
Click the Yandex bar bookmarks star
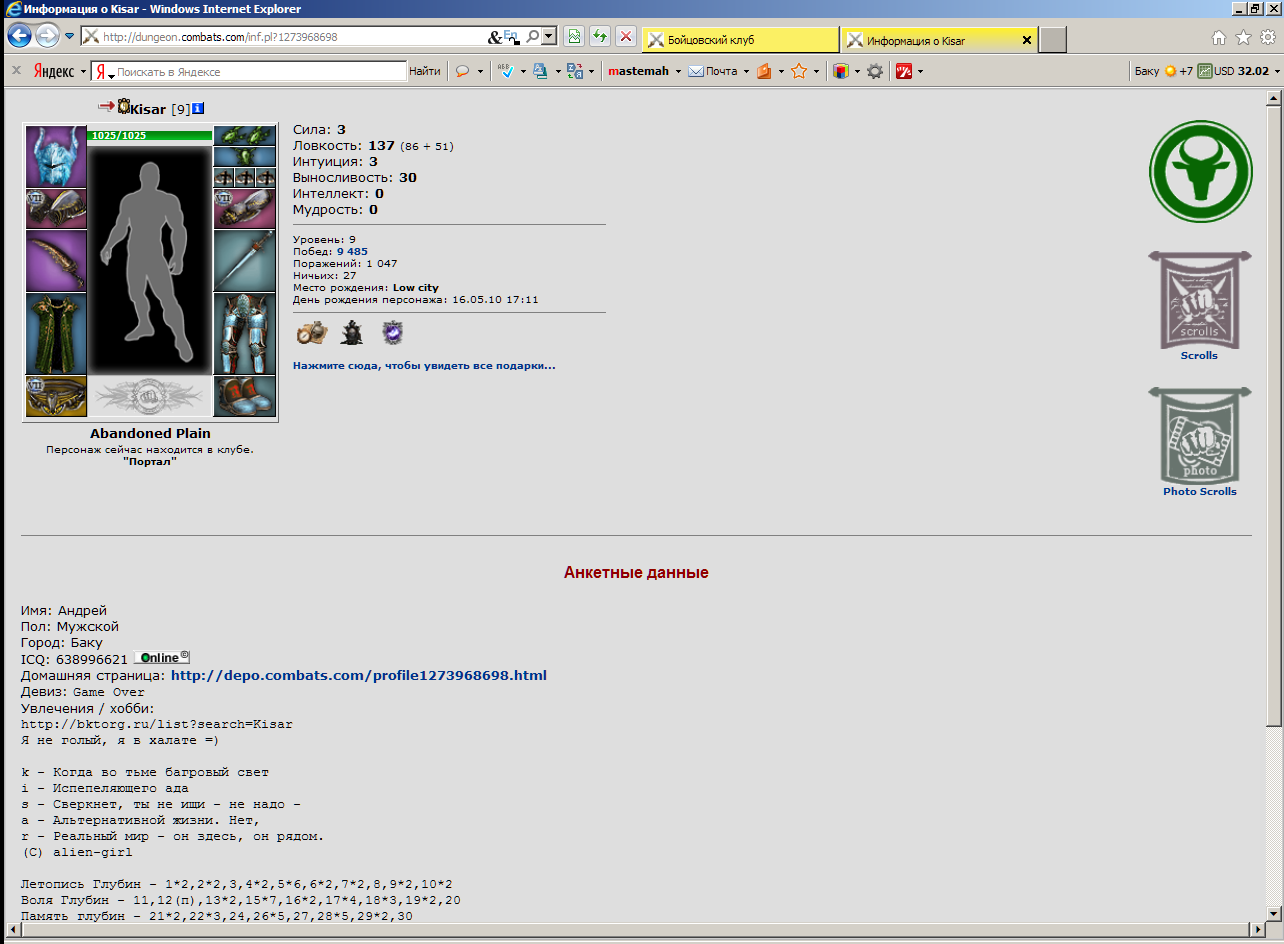coord(799,71)
